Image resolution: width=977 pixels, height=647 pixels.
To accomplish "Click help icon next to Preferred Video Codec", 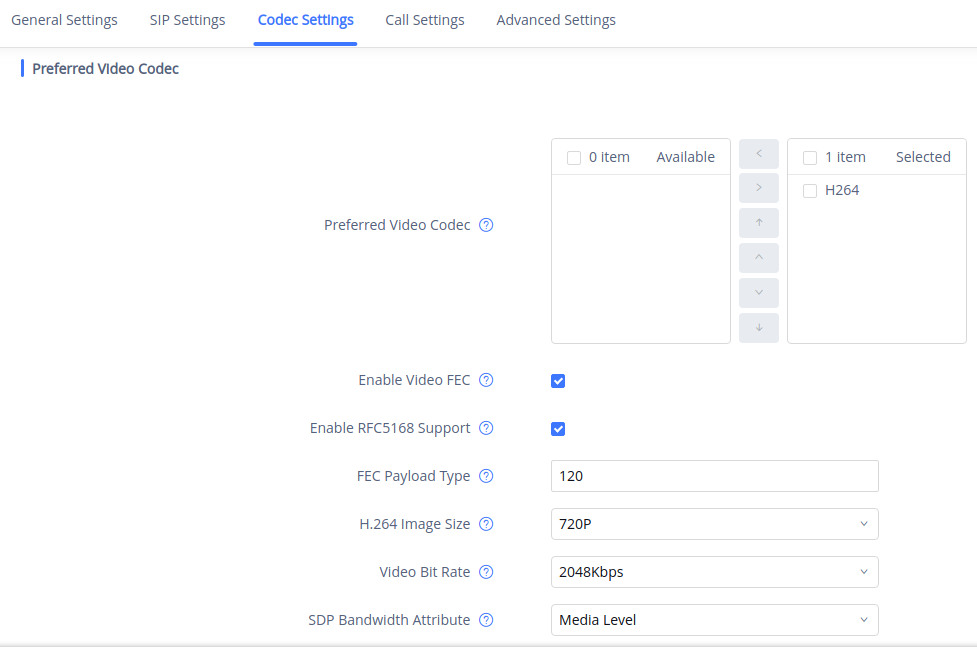I will [x=486, y=225].
